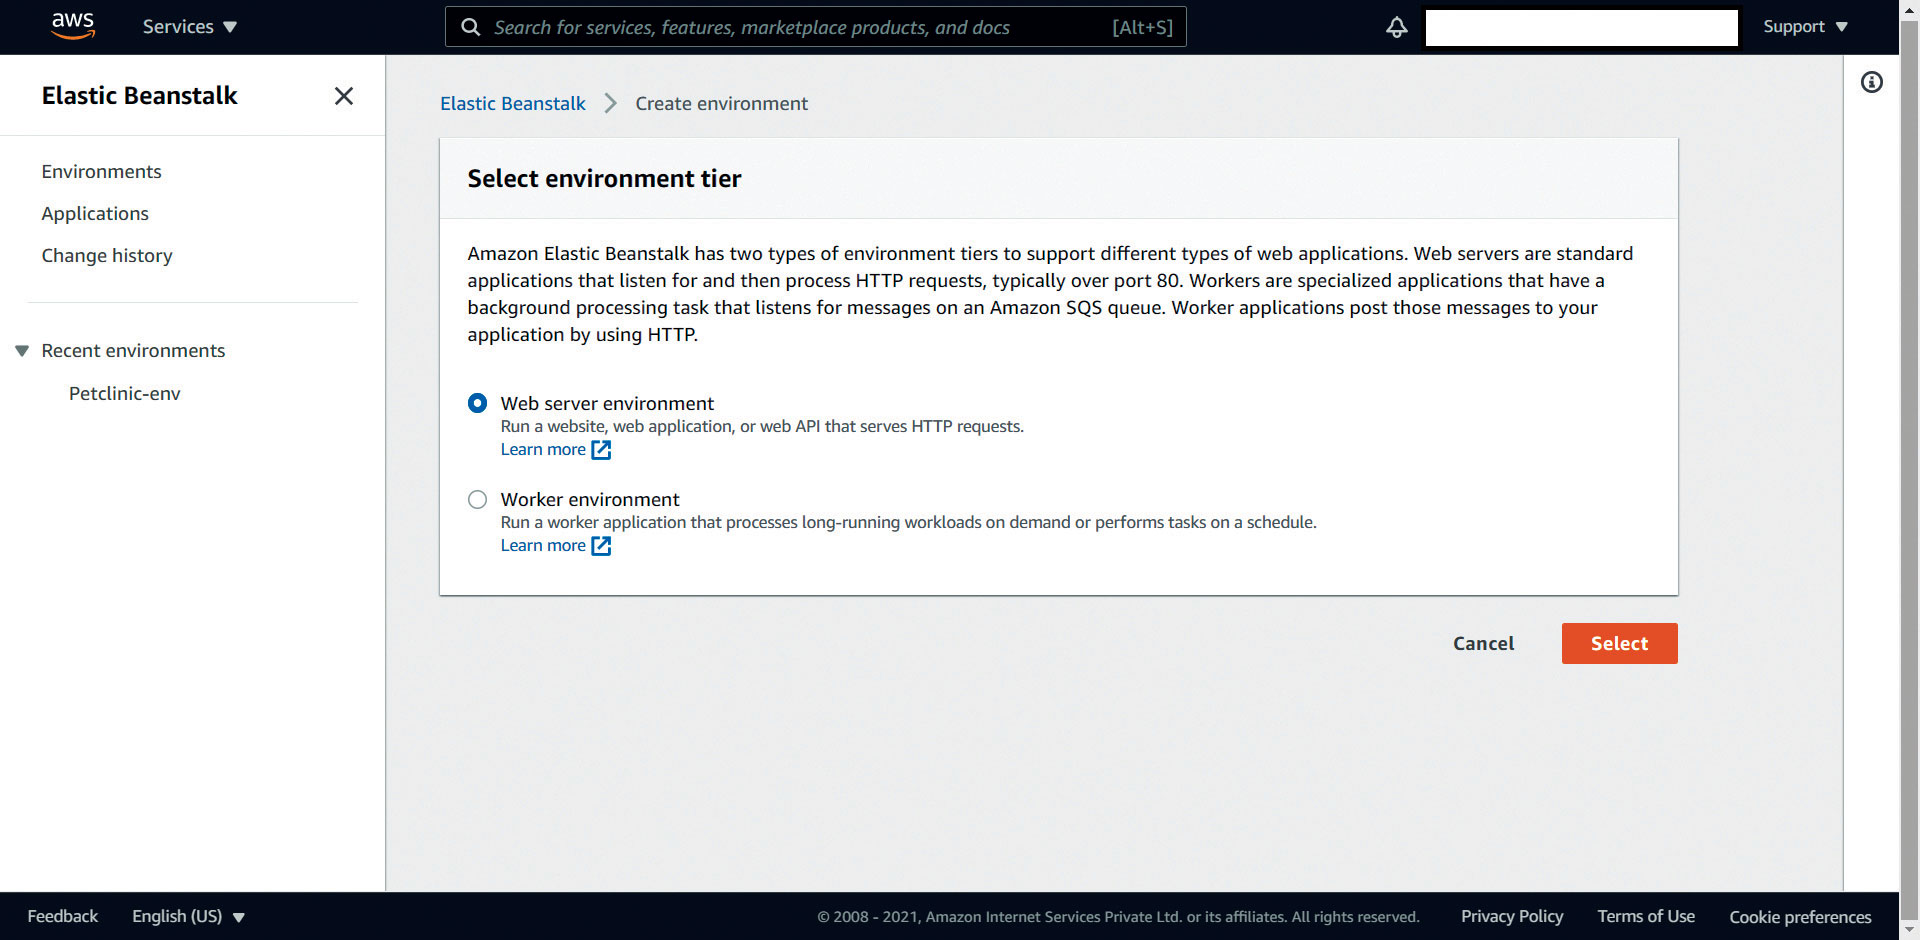Click external link icon under Web server environment
1920x940 pixels.
601,450
